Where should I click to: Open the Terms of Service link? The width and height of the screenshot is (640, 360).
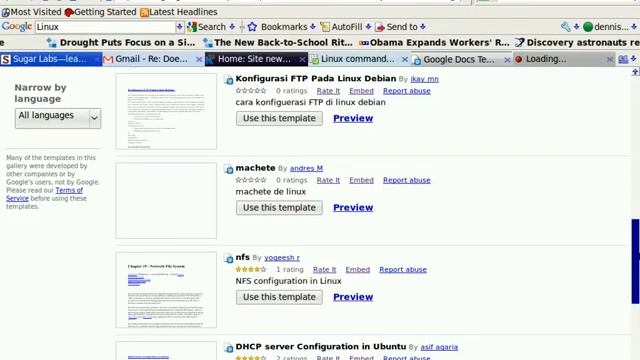pyautogui.click(x=44, y=194)
